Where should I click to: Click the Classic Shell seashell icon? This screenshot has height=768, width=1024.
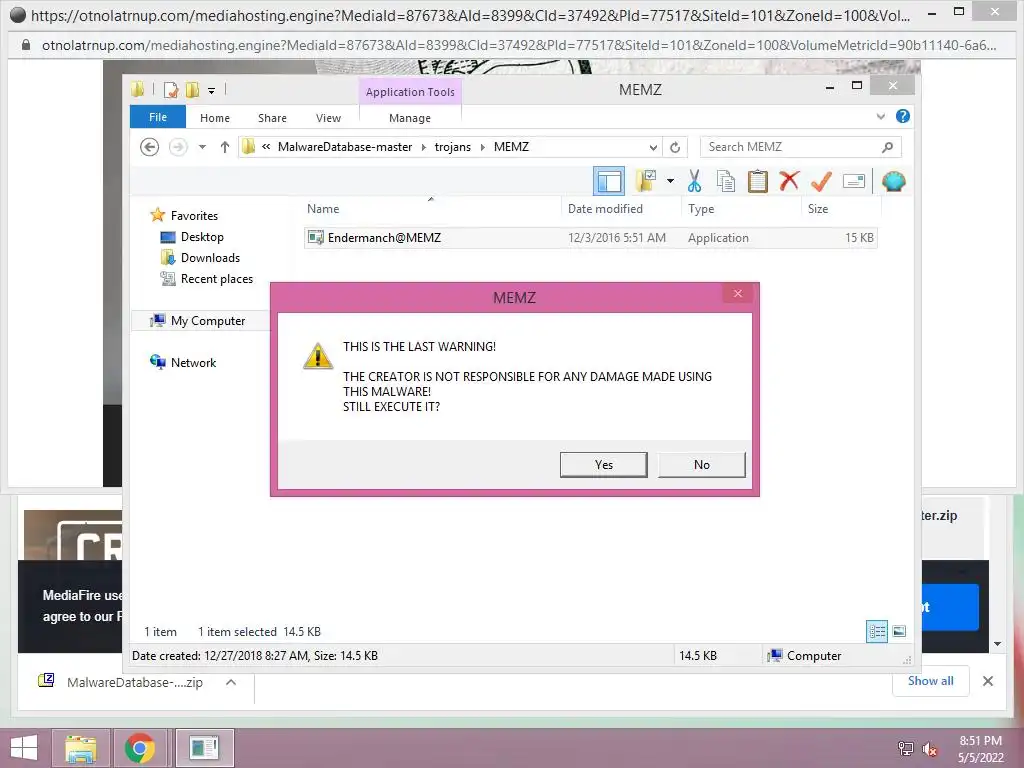(x=893, y=181)
